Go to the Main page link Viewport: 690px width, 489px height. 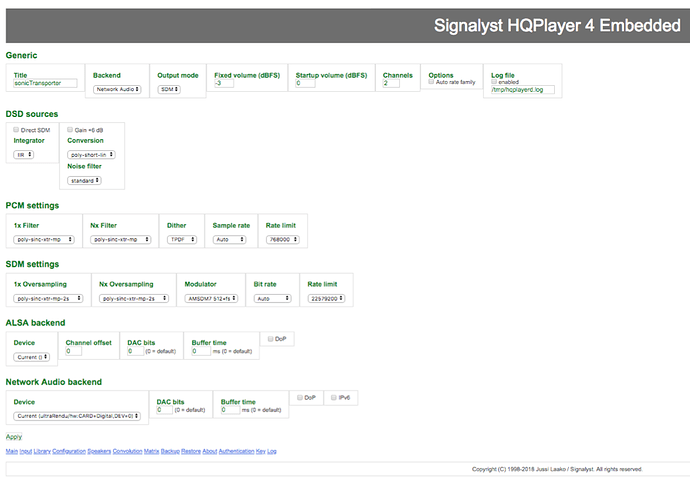click(x=12, y=451)
